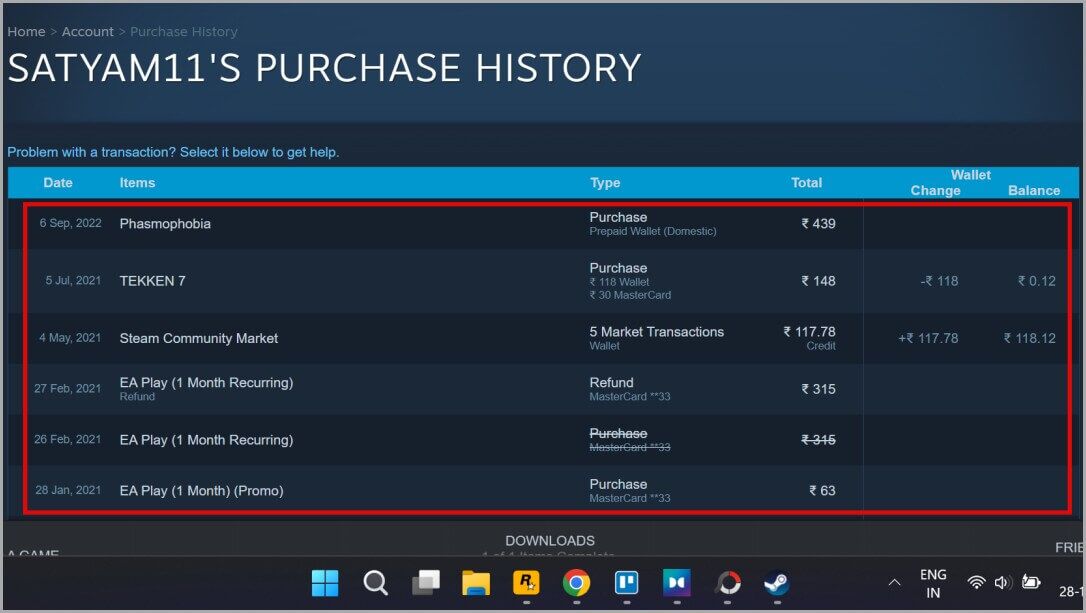Click the struck-through ₹ 315 total
The width and height of the screenshot is (1086, 613).
(x=818, y=440)
